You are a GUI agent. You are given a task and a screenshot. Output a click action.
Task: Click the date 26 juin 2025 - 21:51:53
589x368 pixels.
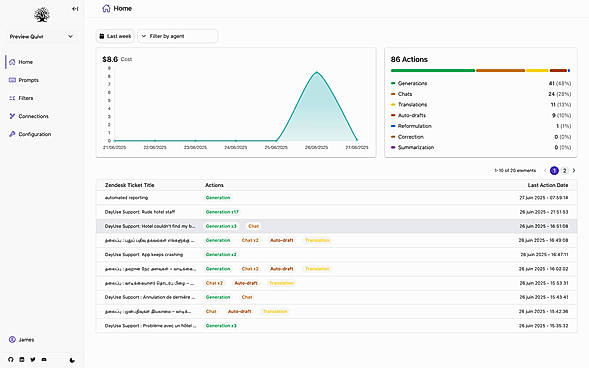pyautogui.click(x=544, y=212)
